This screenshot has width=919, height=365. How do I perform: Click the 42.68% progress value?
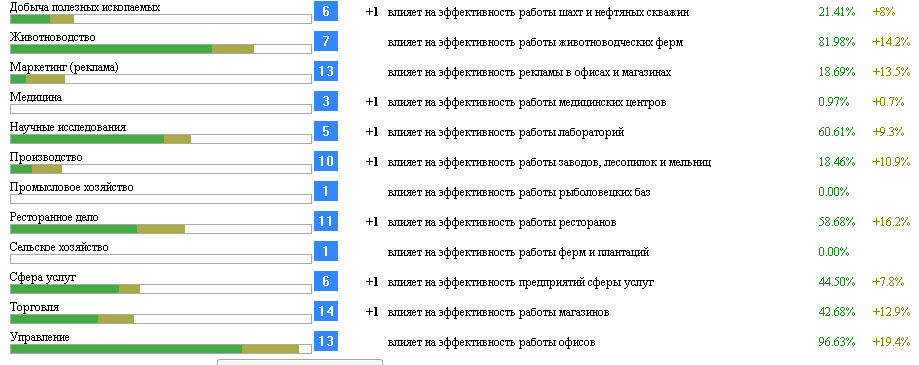(x=837, y=312)
